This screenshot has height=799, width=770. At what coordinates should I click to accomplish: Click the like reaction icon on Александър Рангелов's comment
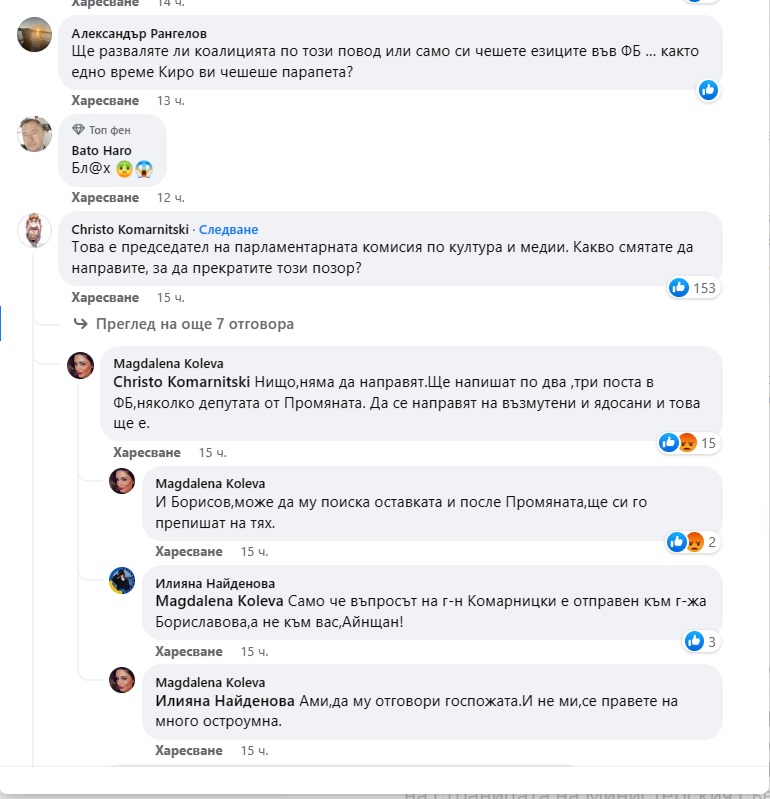pos(708,89)
